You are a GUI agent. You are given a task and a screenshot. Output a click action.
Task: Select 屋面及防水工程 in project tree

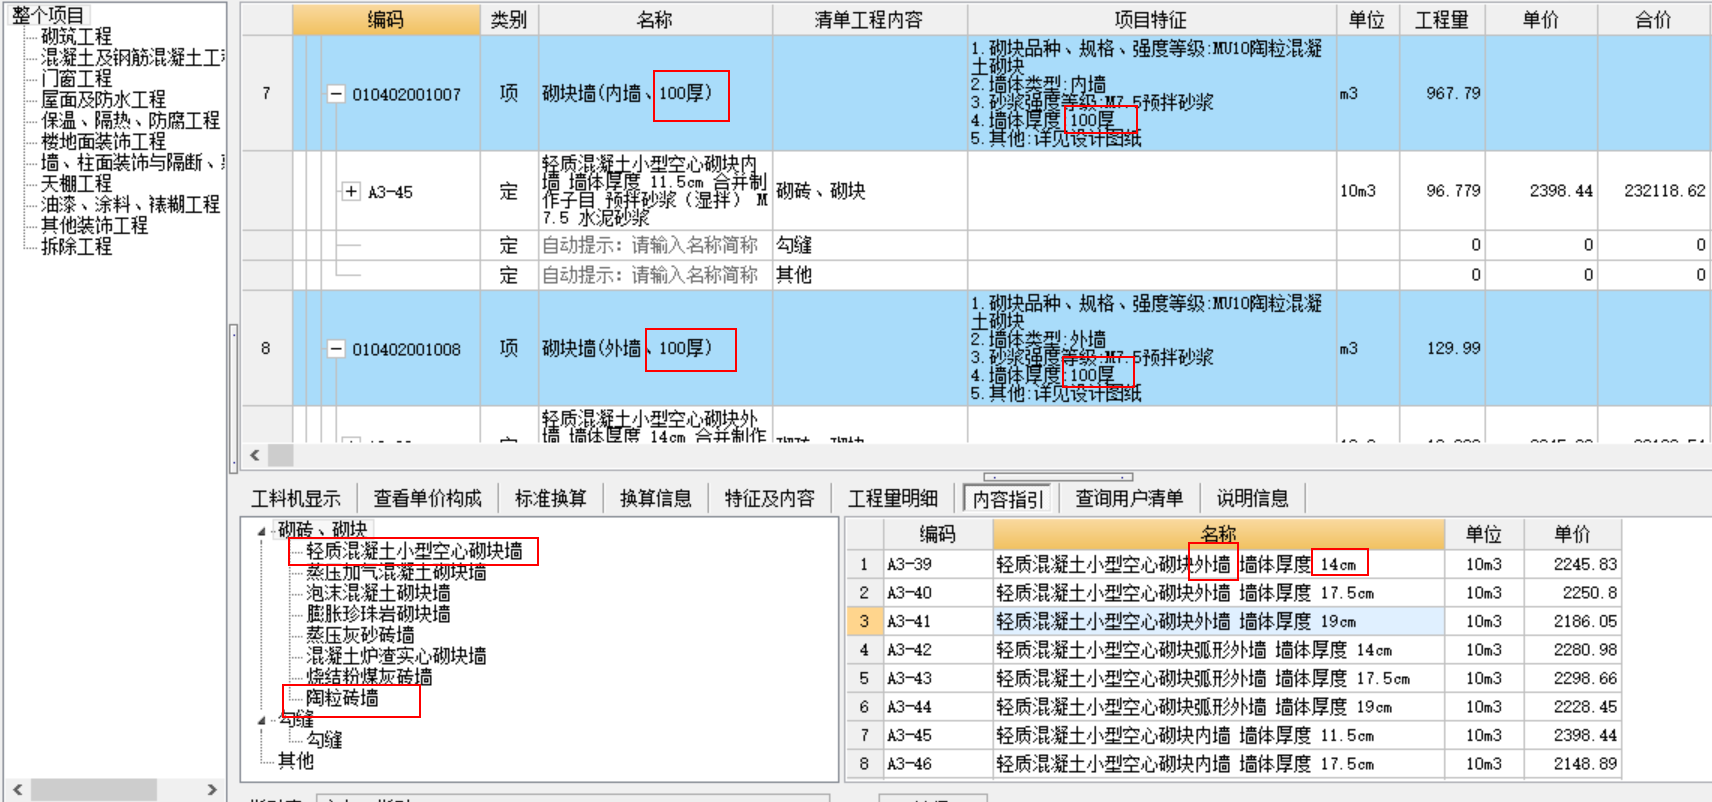pos(103,100)
